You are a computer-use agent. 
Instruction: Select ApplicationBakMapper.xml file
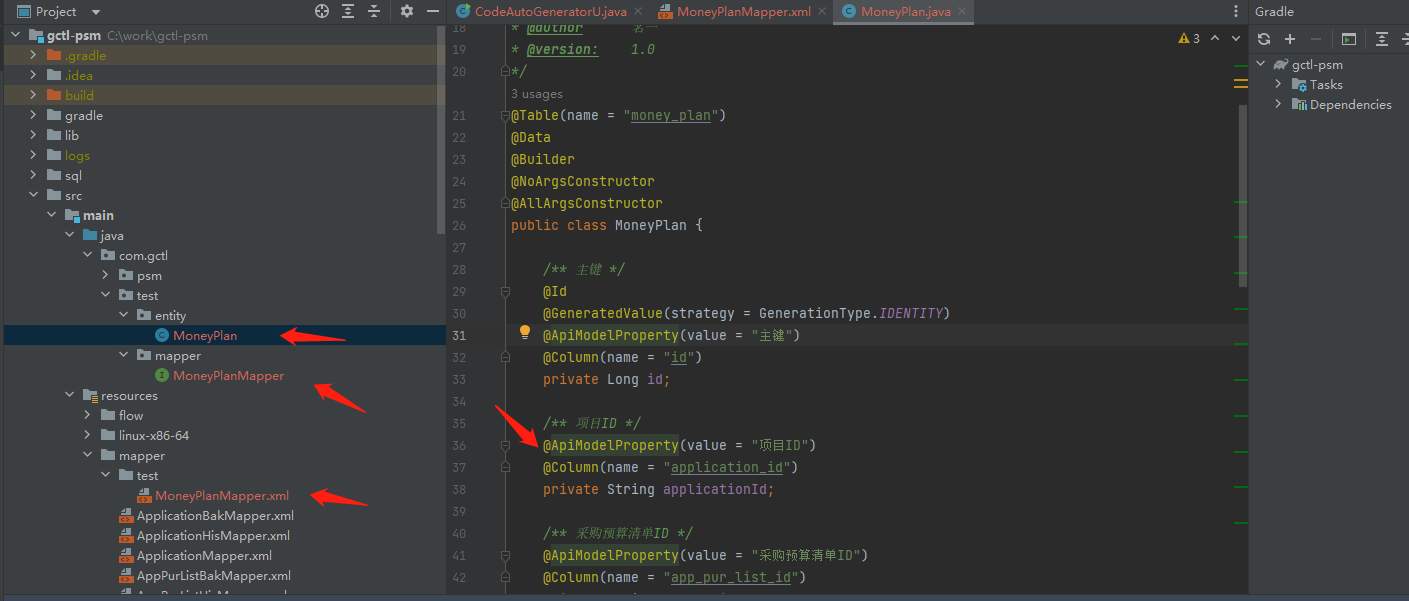[x=215, y=516]
